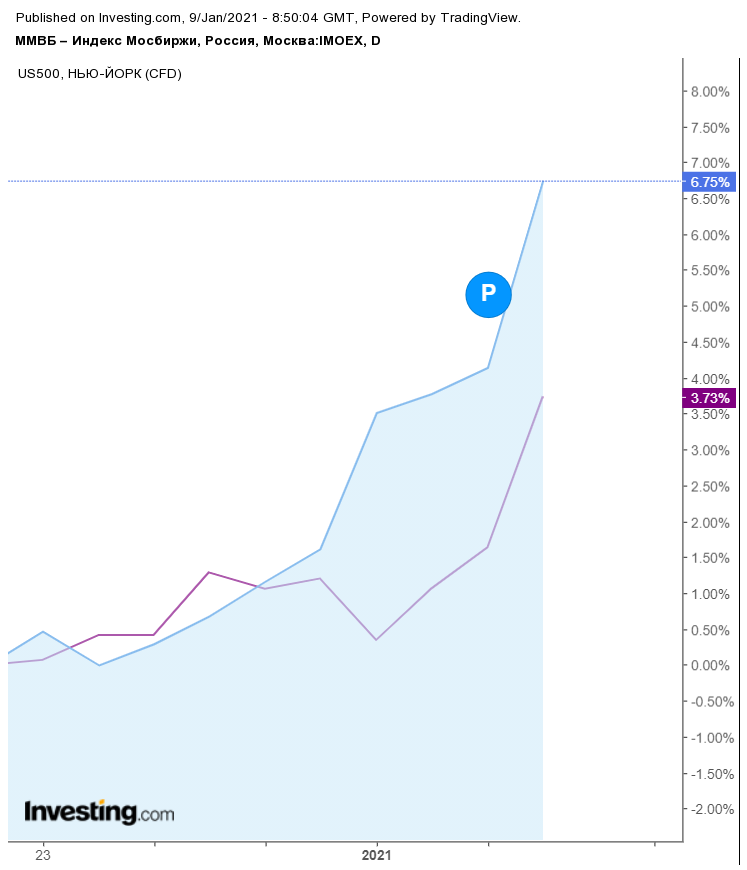Image resolution: width=747 pixels, height=870 pixels.
Task: Click the blue circular P marker
Action: 488,294
